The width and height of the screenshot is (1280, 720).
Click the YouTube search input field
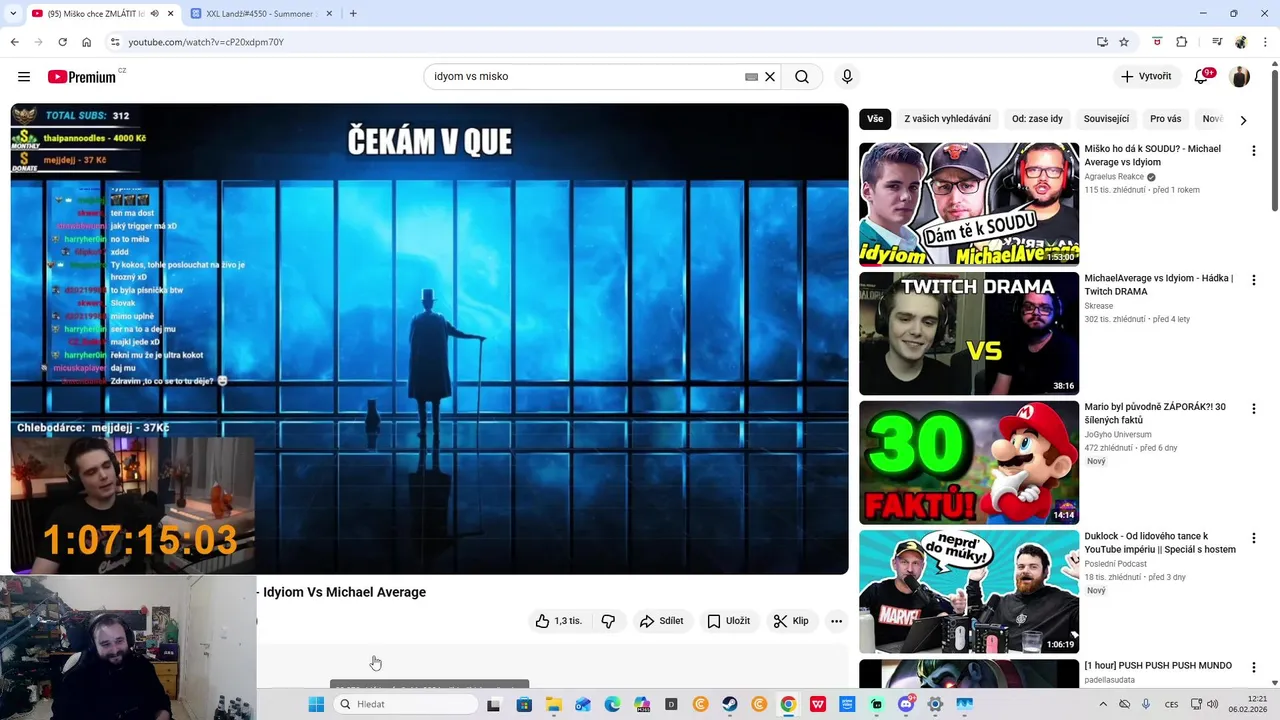tap(585, 77)
